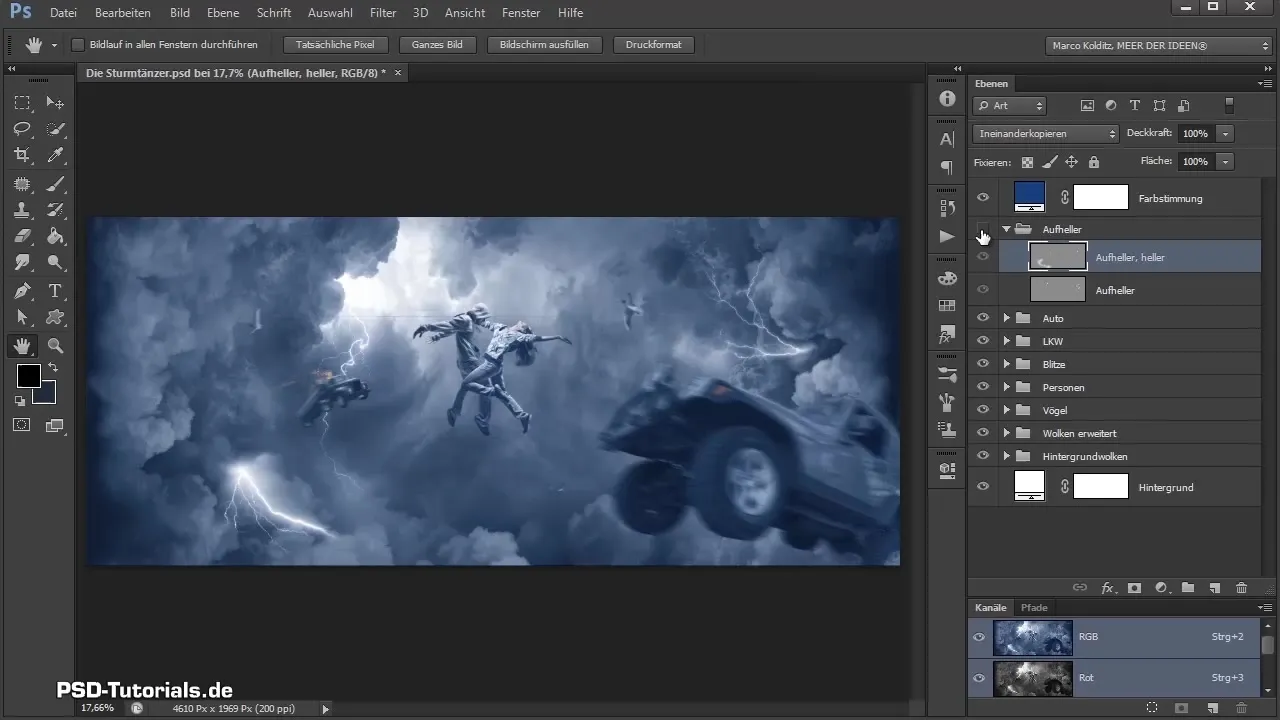Viewport: 1280px width, 720px height.
Task: Collapse the Aufheller group triangle
Action: click(x=1006, y=230)
